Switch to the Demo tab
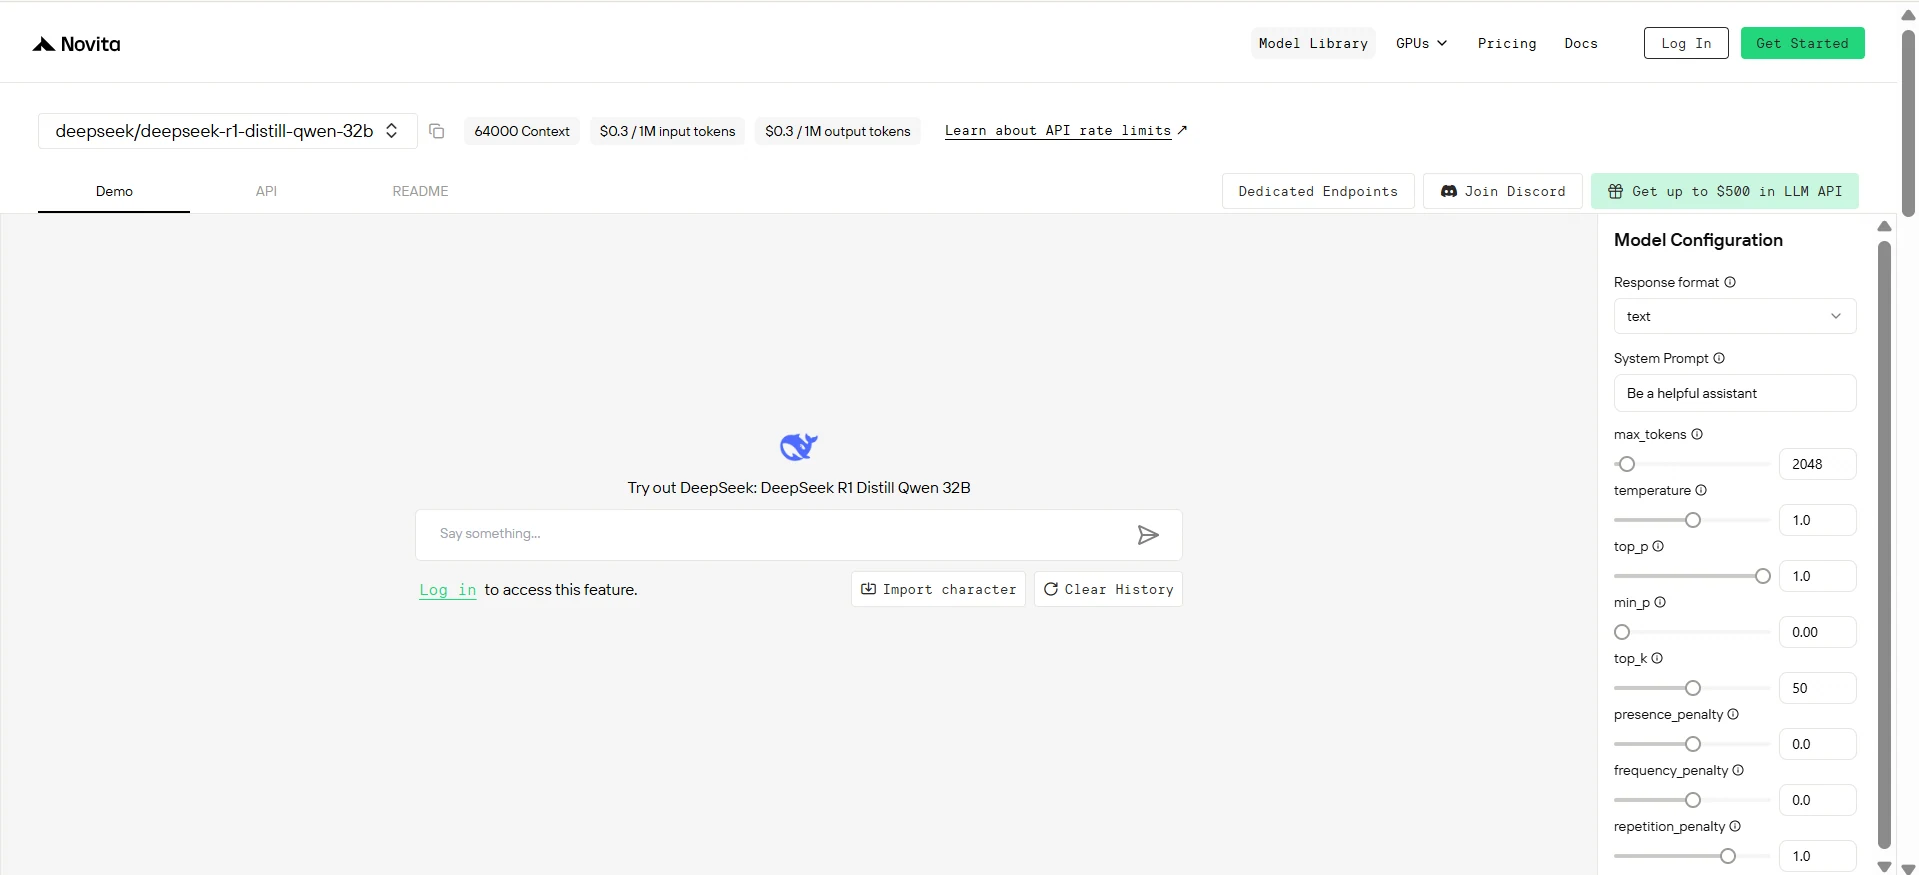 click(x=114, y=191)
